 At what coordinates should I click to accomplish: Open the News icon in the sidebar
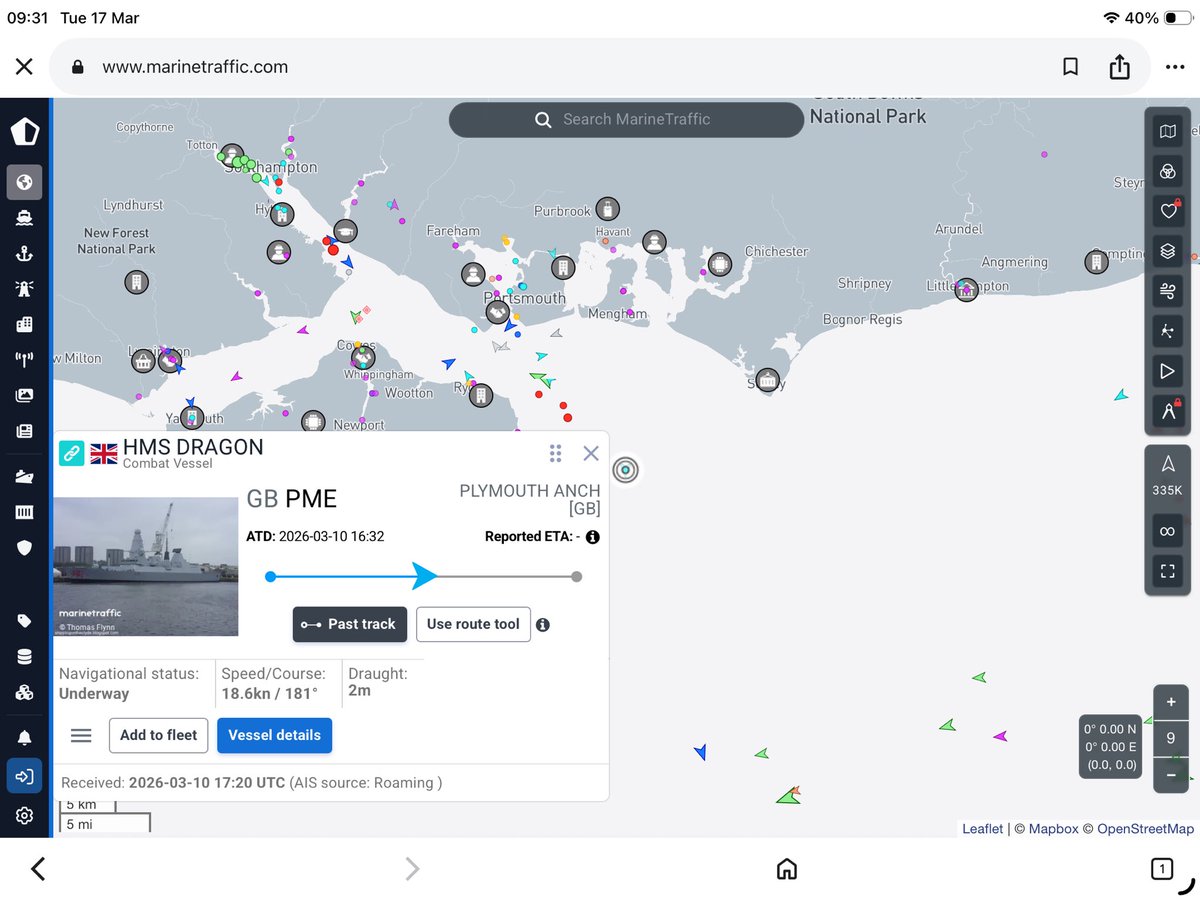pyautogui.click(x=24, y=431)
